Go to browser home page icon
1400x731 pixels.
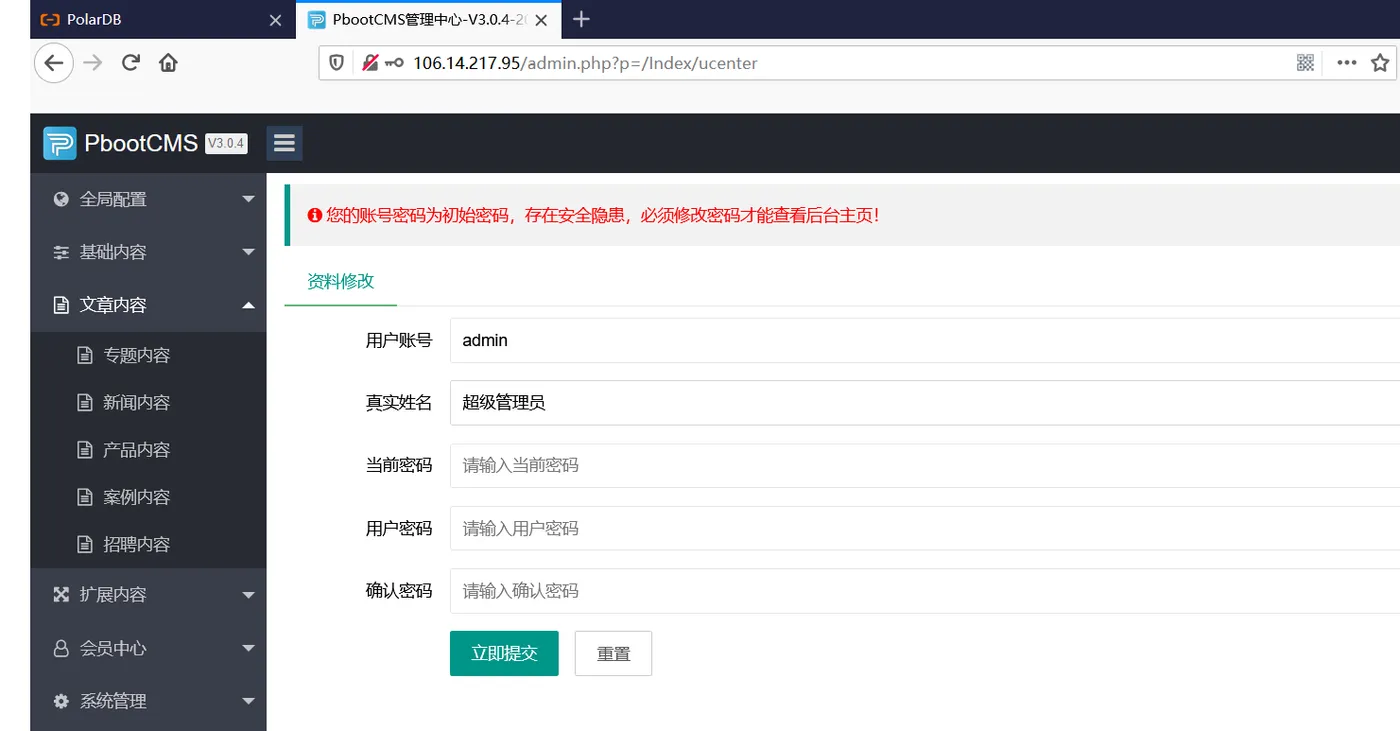[x=168, y=63]
